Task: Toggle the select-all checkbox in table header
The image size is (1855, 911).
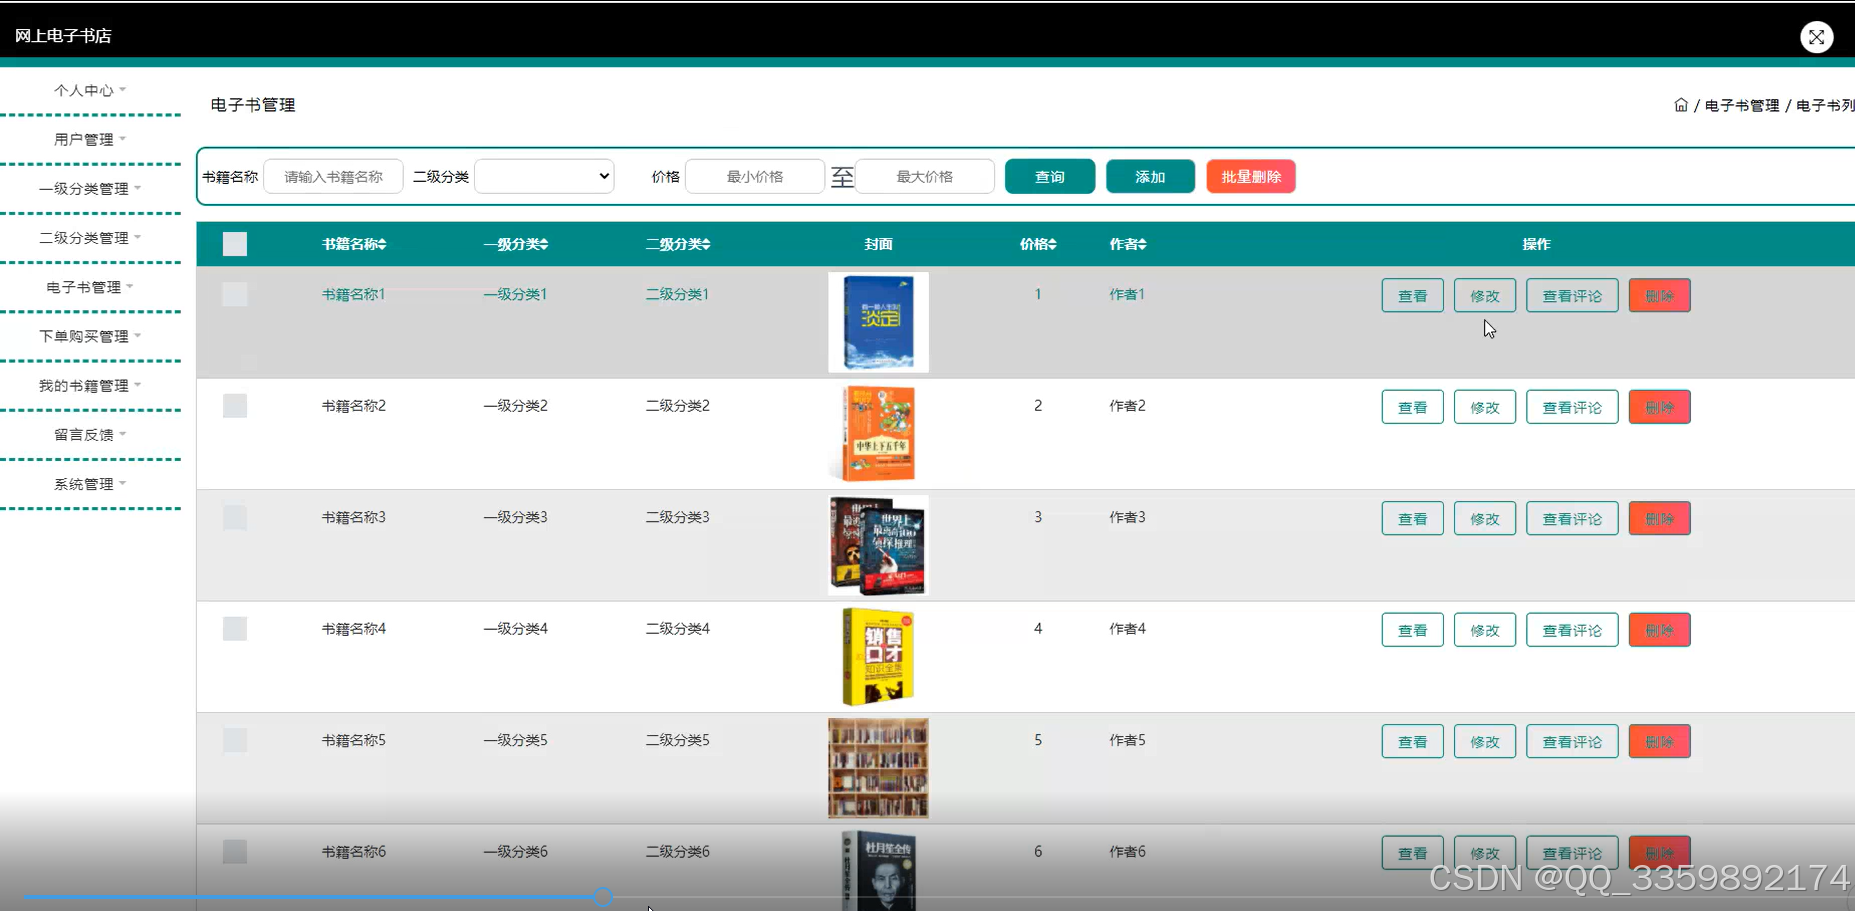Action: (234, 243)
